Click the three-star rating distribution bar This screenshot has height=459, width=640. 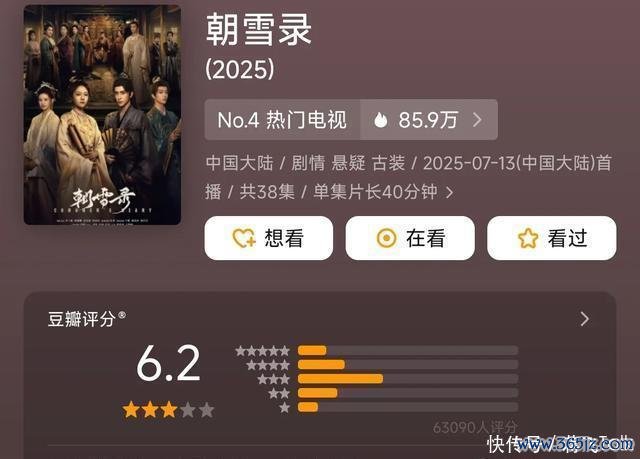(x=408, y=379)
